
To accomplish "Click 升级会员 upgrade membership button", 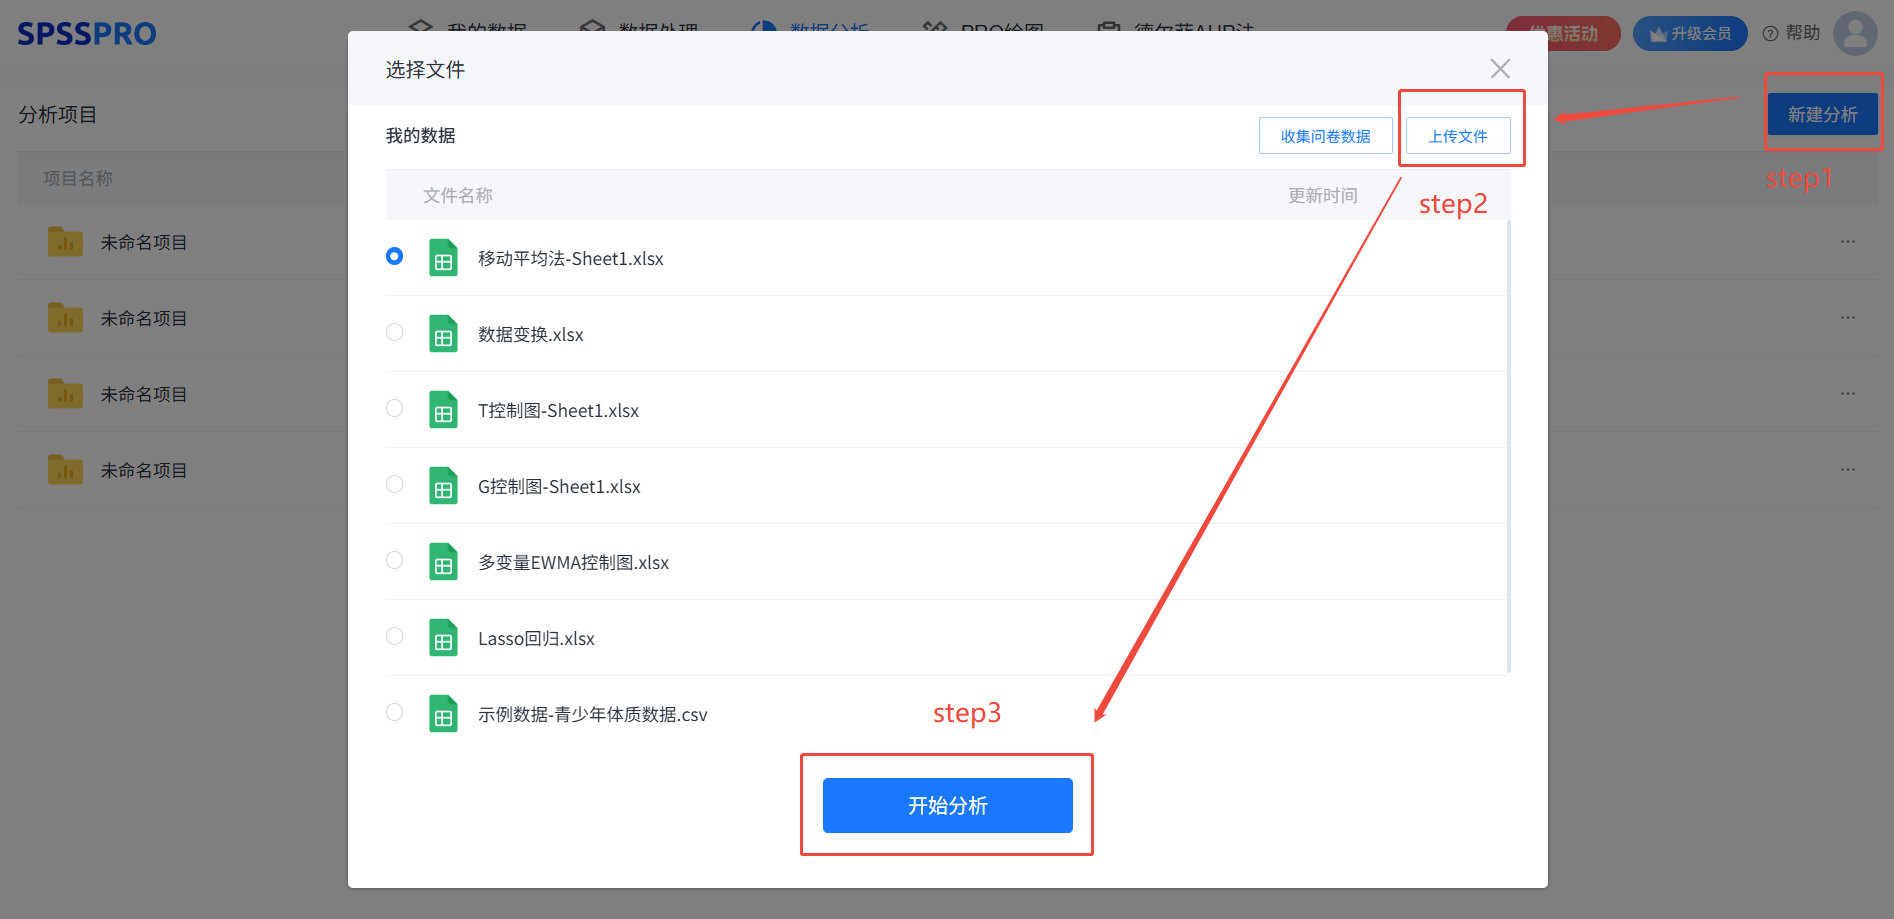I will pos(1690,34).
